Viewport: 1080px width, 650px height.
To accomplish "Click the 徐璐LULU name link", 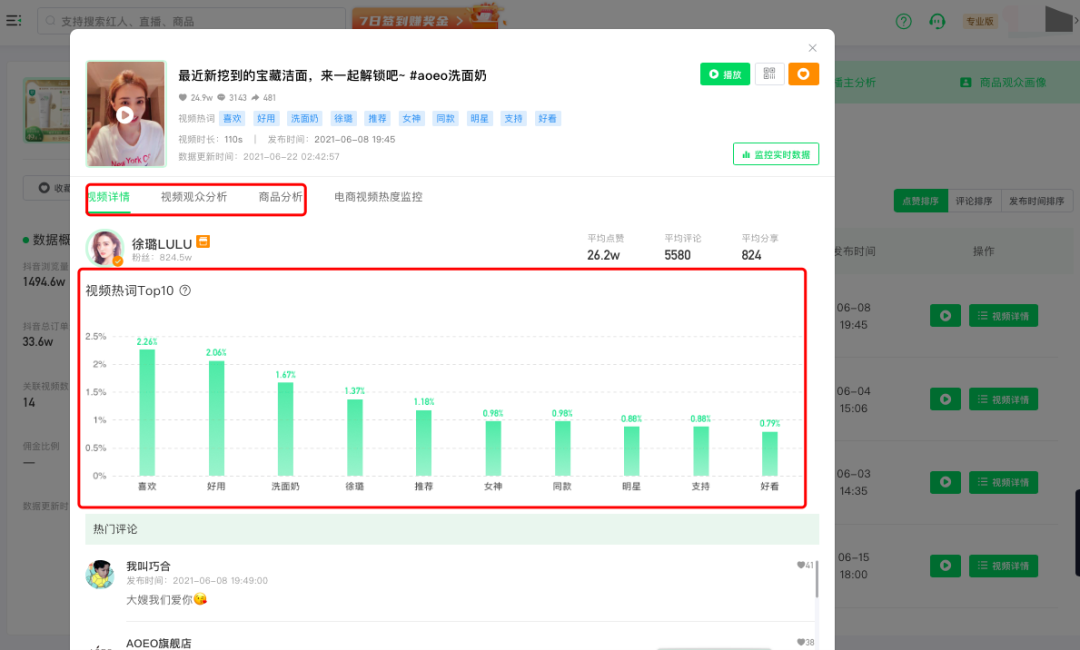I will pyautogui.click(x=162, y=244).
